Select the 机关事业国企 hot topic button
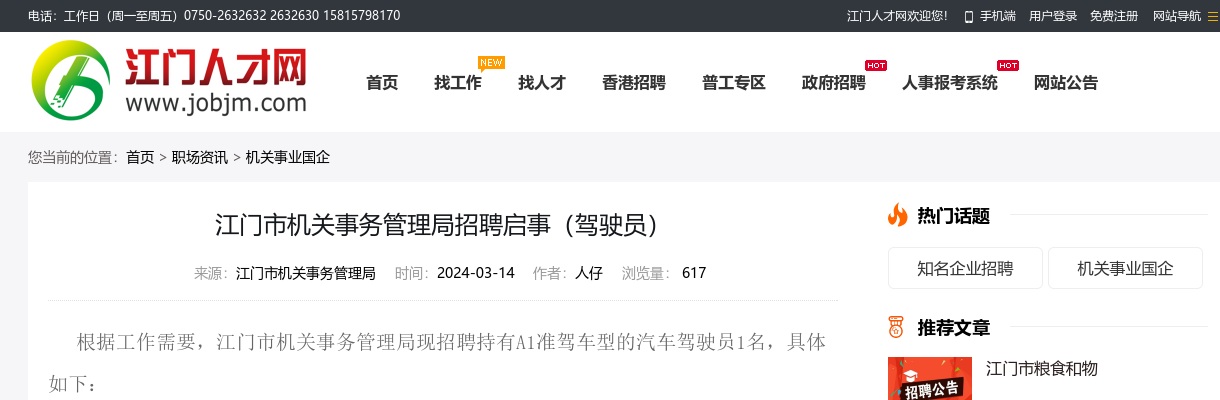The width and height of the screenshot is (1220, 400). tap(1125, 268)
